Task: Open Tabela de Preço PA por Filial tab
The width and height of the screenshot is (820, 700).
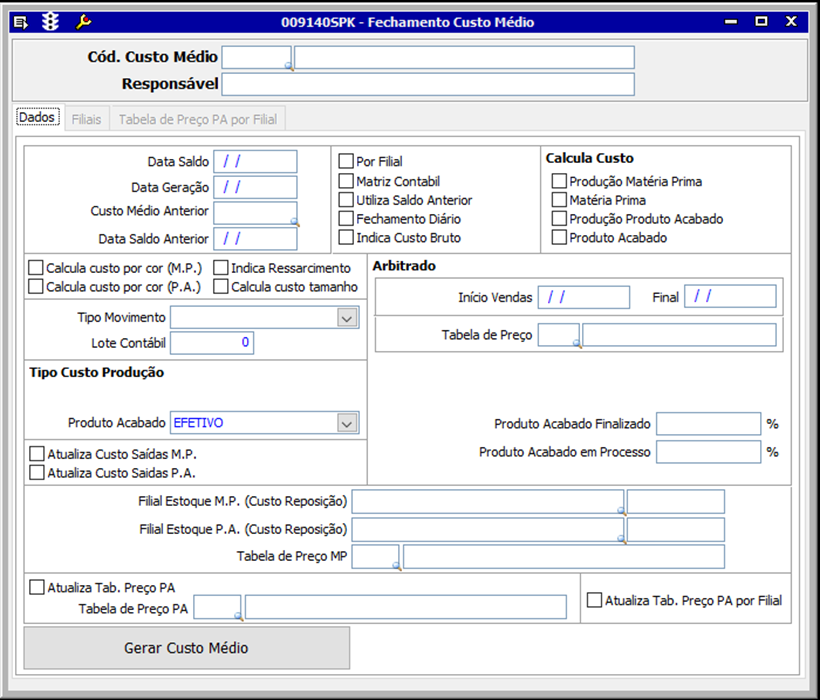Action: (198, 119)
